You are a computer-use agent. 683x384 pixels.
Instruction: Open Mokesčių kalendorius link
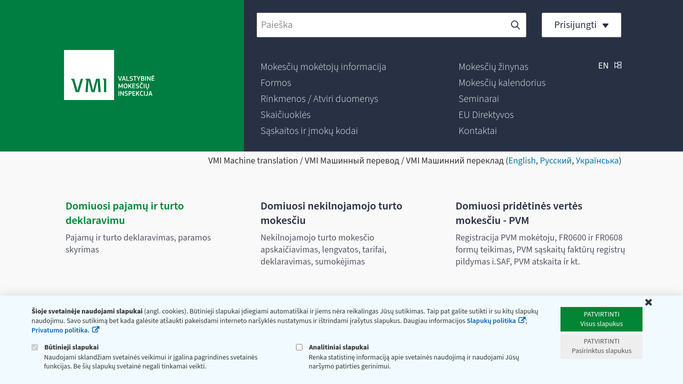pyautogui.click(x=502, y=83)
